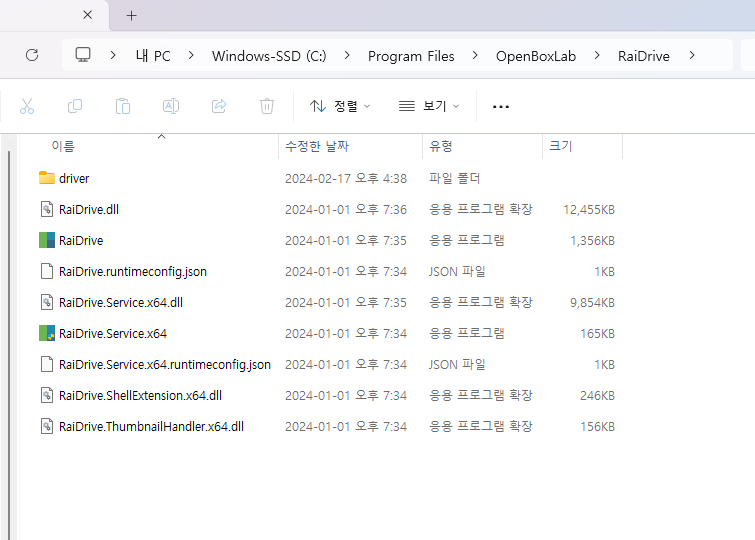755x540 pixels.
Task: Click date 2024-01-01 오후 7:36
Action: tap(346, 210)
